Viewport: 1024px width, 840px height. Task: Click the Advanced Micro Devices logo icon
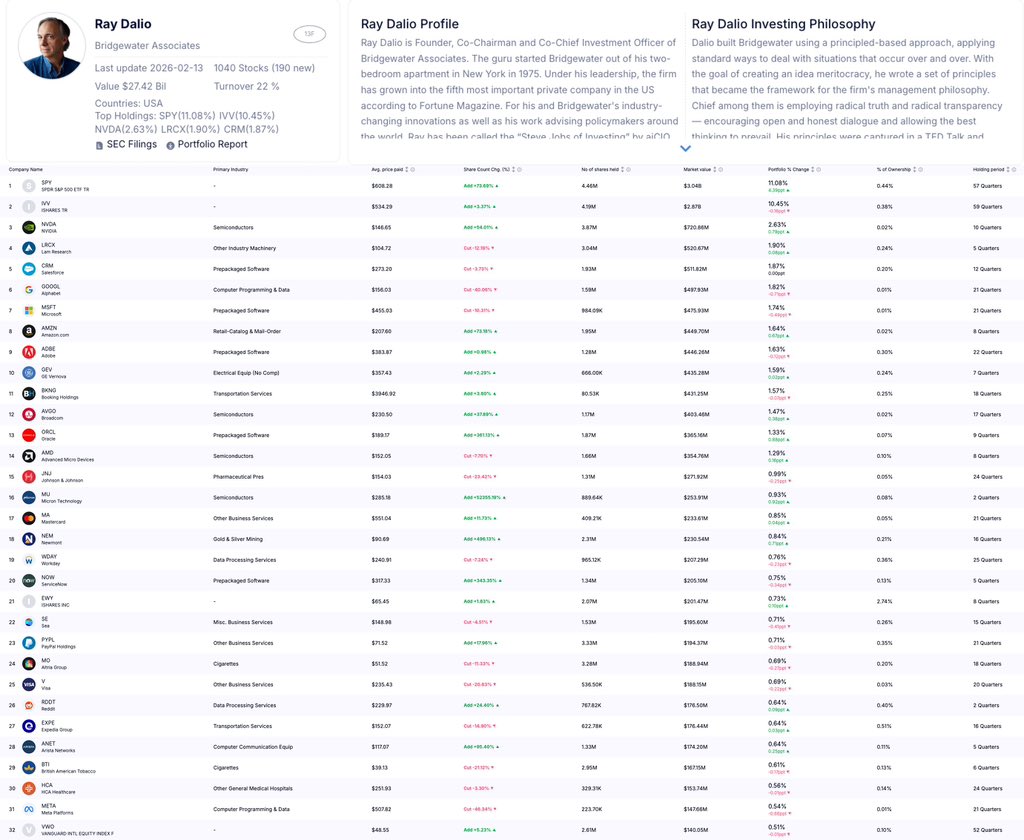click(29, 456)
